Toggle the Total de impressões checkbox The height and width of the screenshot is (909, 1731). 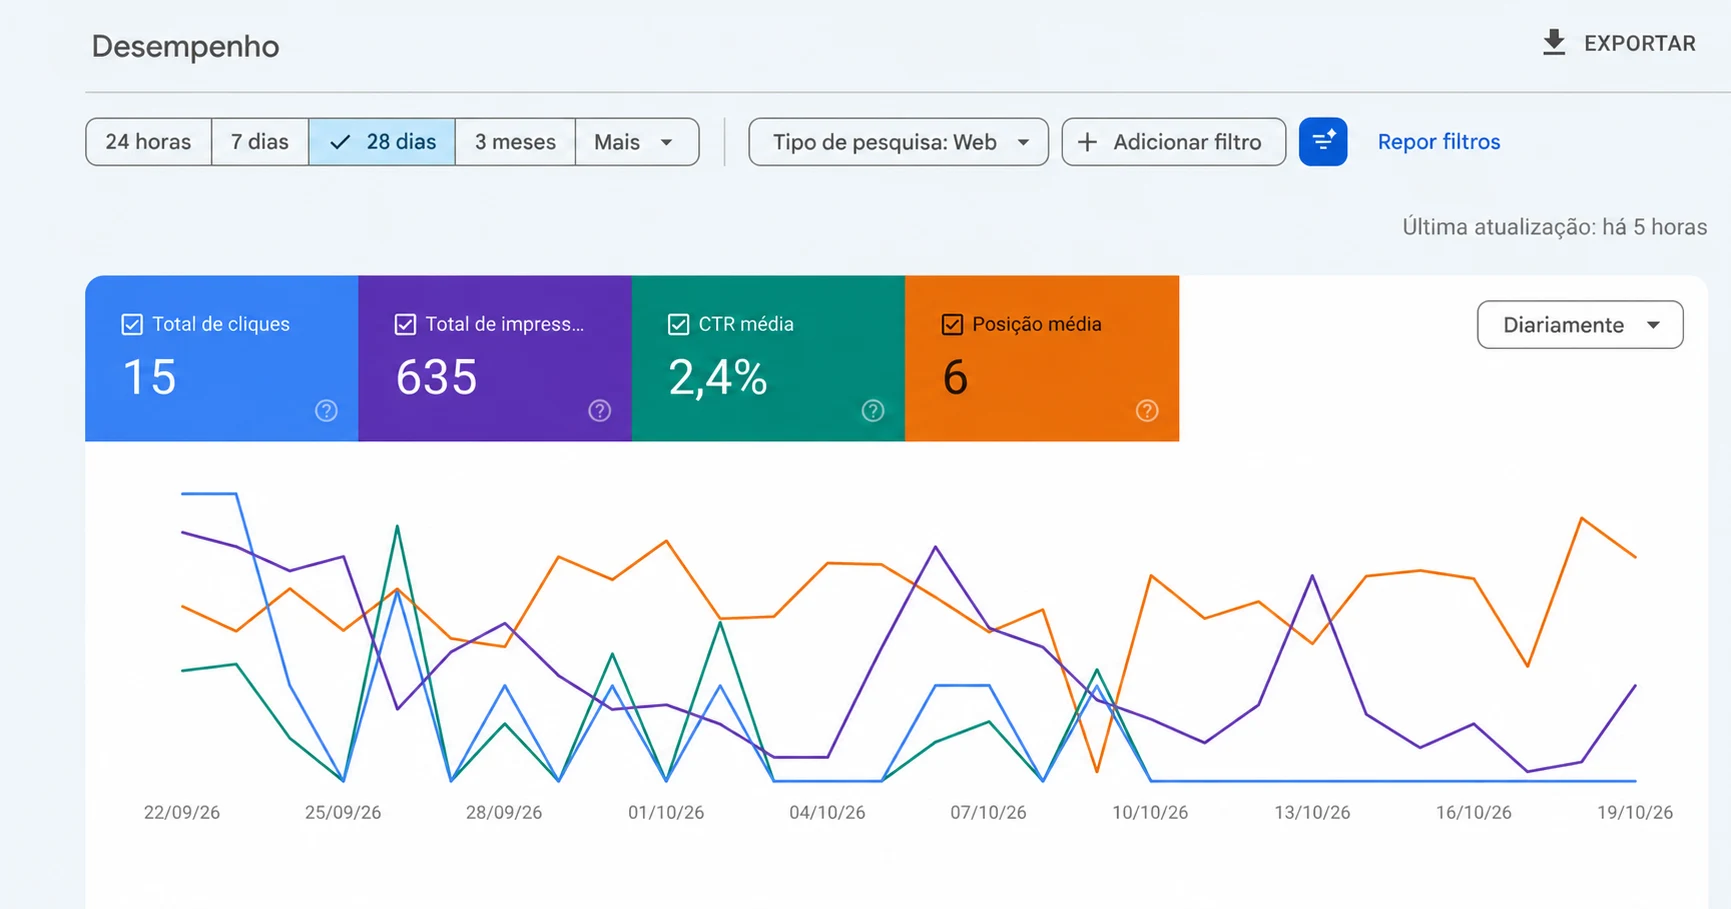coord(405,324)
